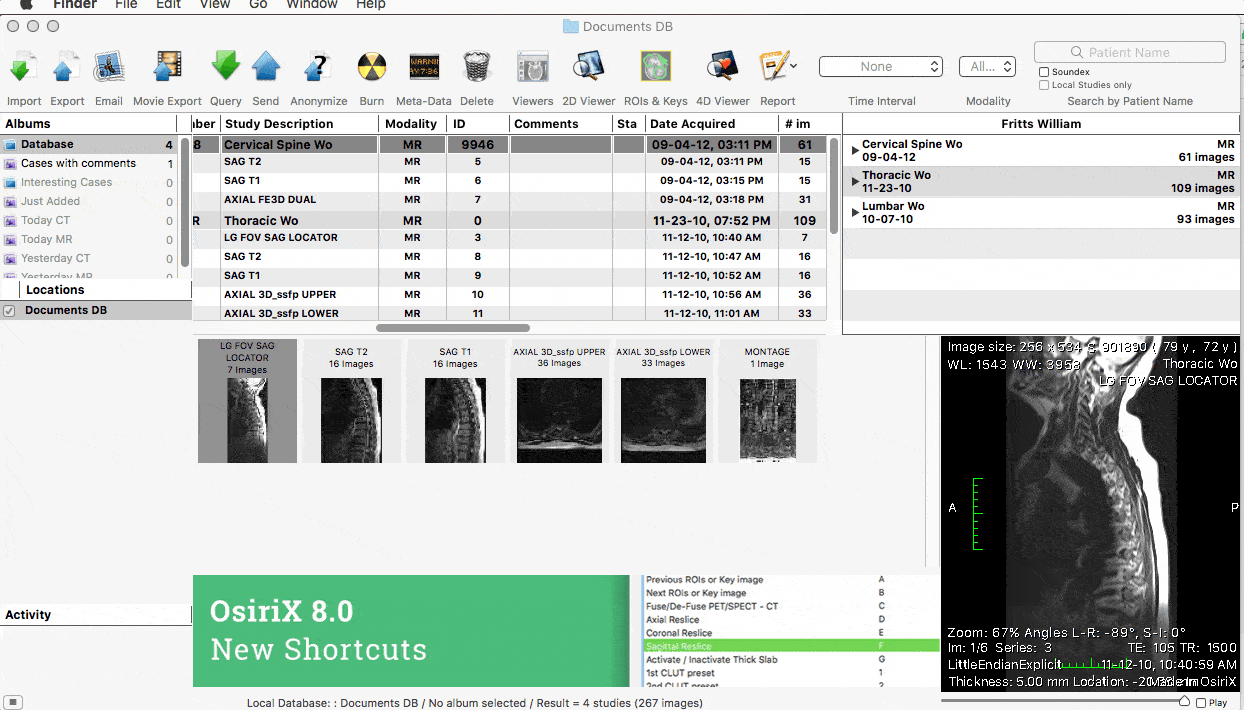Image resolution: width=1244 pixels, height=710 pixels.
Task: Click the Import toolbar icon
Action: tap(24, 67)
